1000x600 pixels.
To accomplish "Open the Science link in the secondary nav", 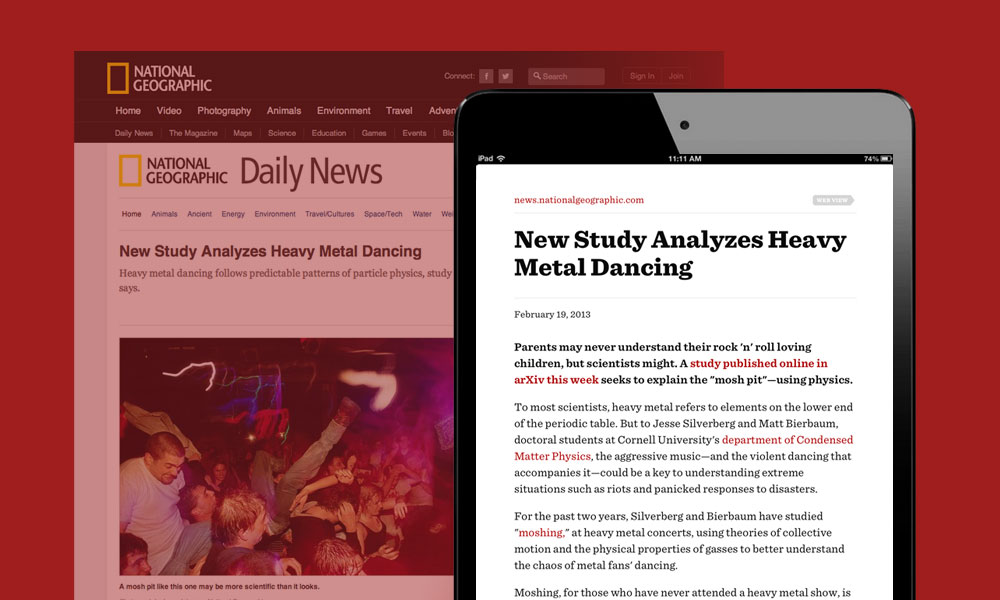I will [282, 133].
